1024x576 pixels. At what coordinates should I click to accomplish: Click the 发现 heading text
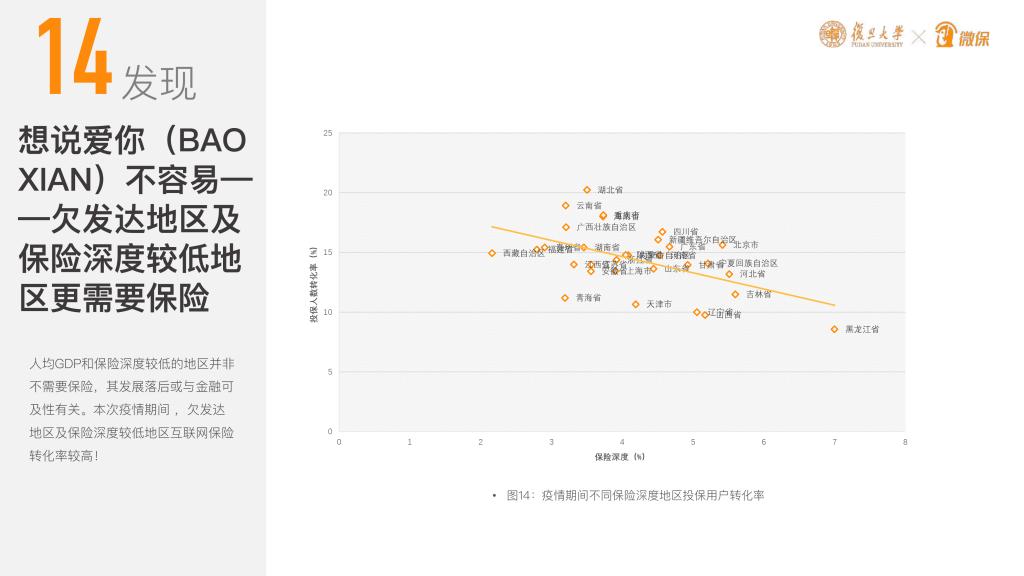point(159,84)
